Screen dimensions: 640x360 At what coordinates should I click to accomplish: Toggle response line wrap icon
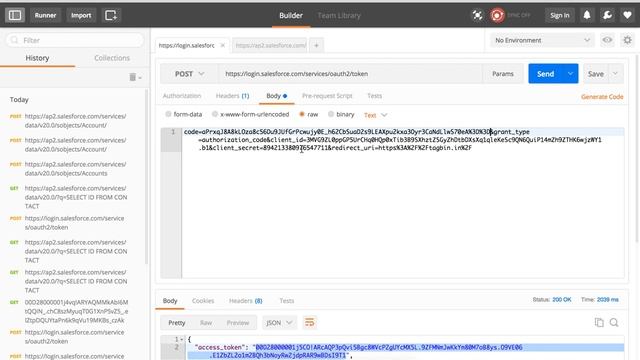309,322
